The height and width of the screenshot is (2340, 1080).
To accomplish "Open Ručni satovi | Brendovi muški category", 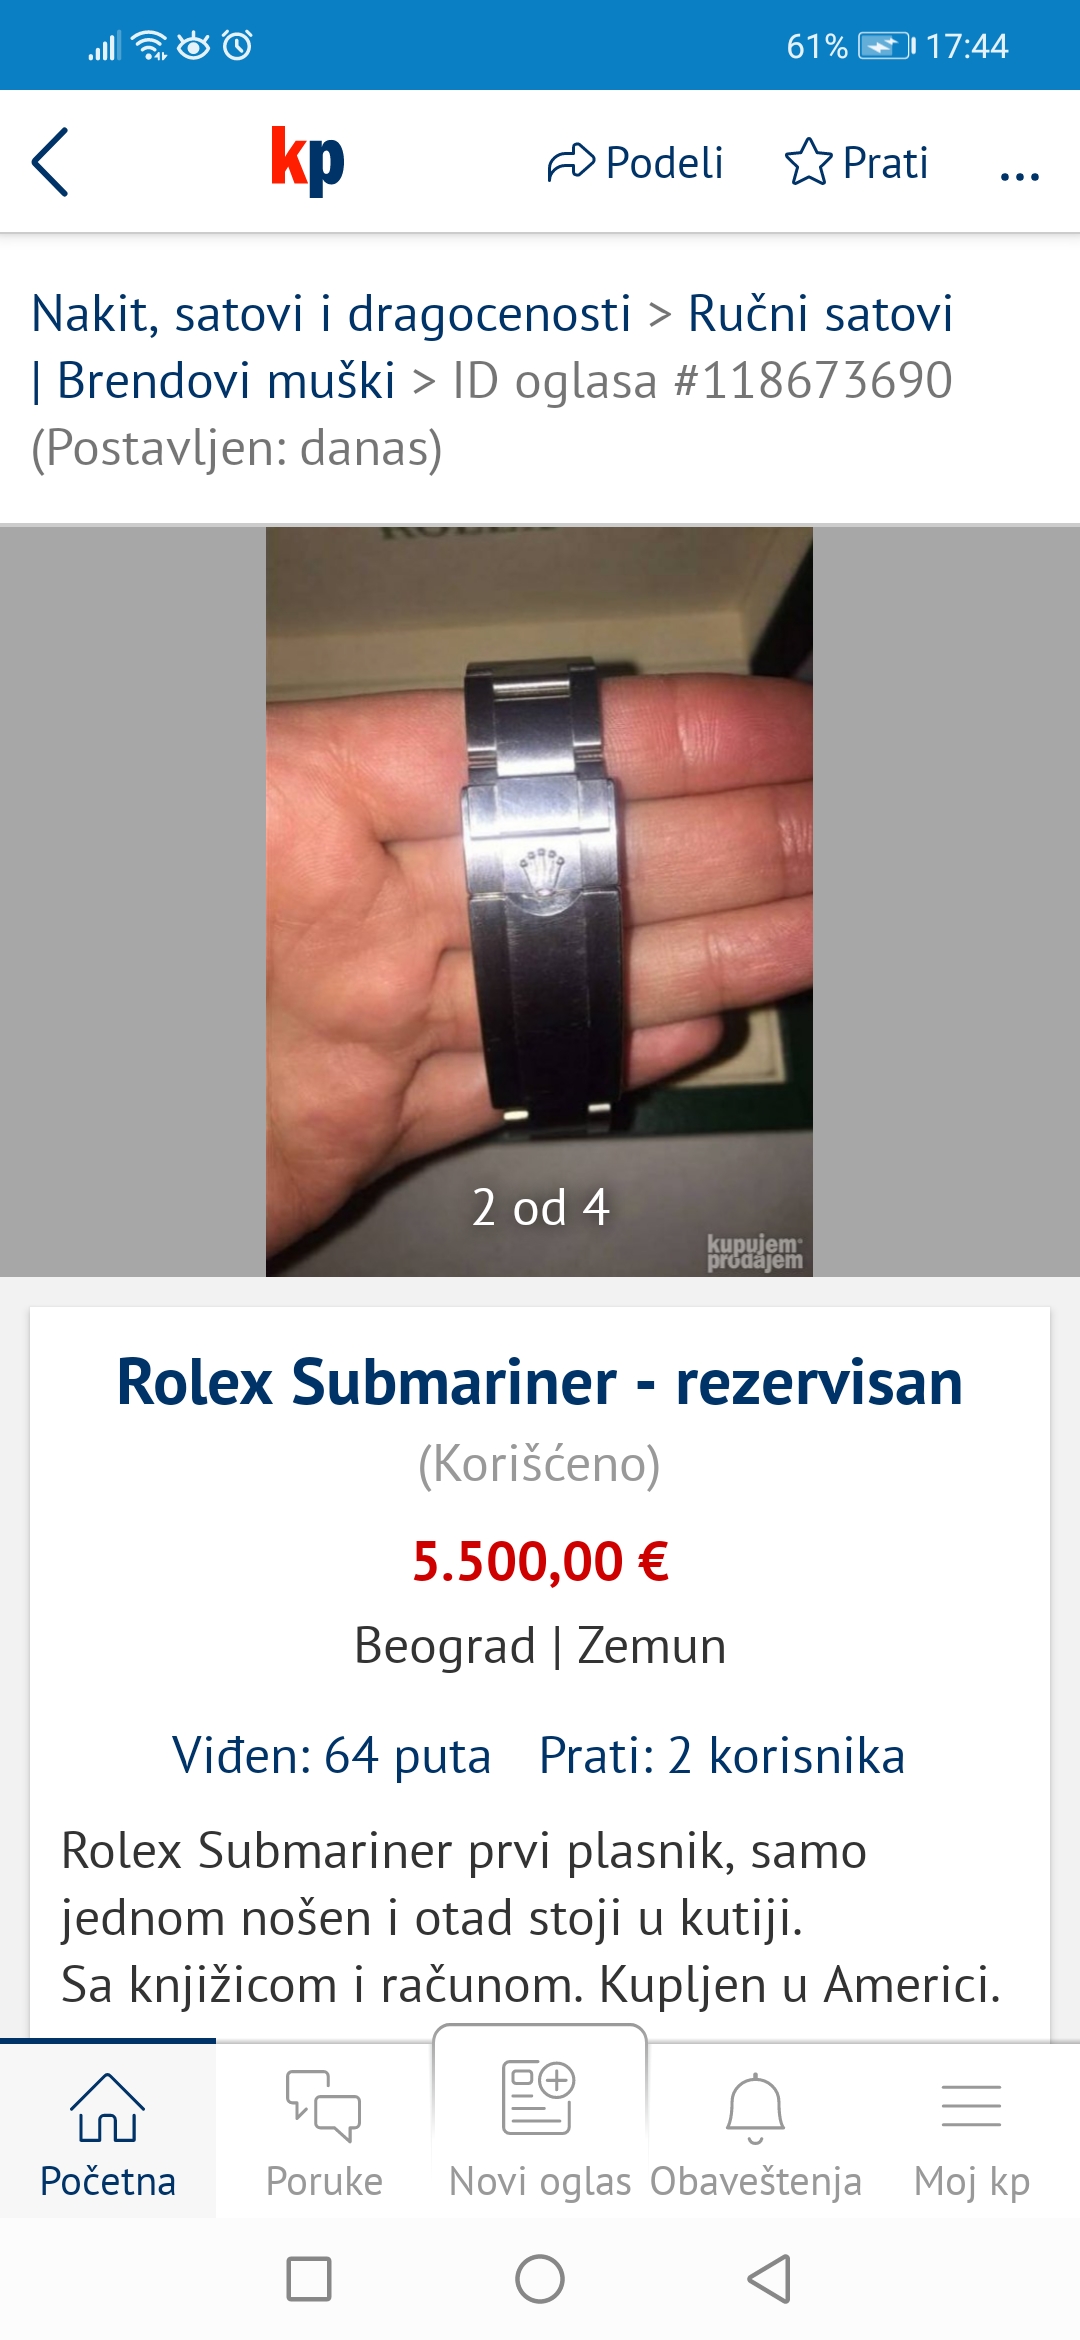I will [x=492, y=346].
